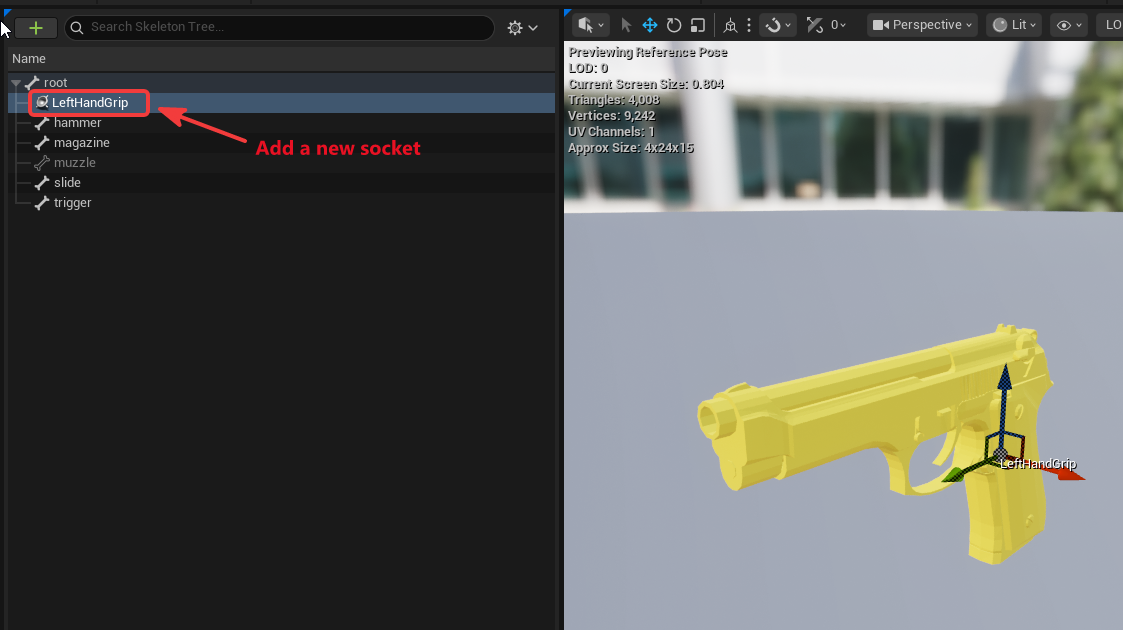Activate the Select mode arrow tool
The image size is (1123, 630).
[x=626, y=25]
